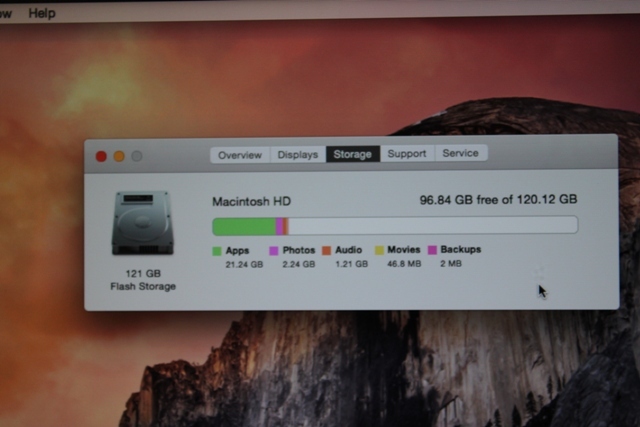
Task: Open the Service tab
Action: [461, 153]
